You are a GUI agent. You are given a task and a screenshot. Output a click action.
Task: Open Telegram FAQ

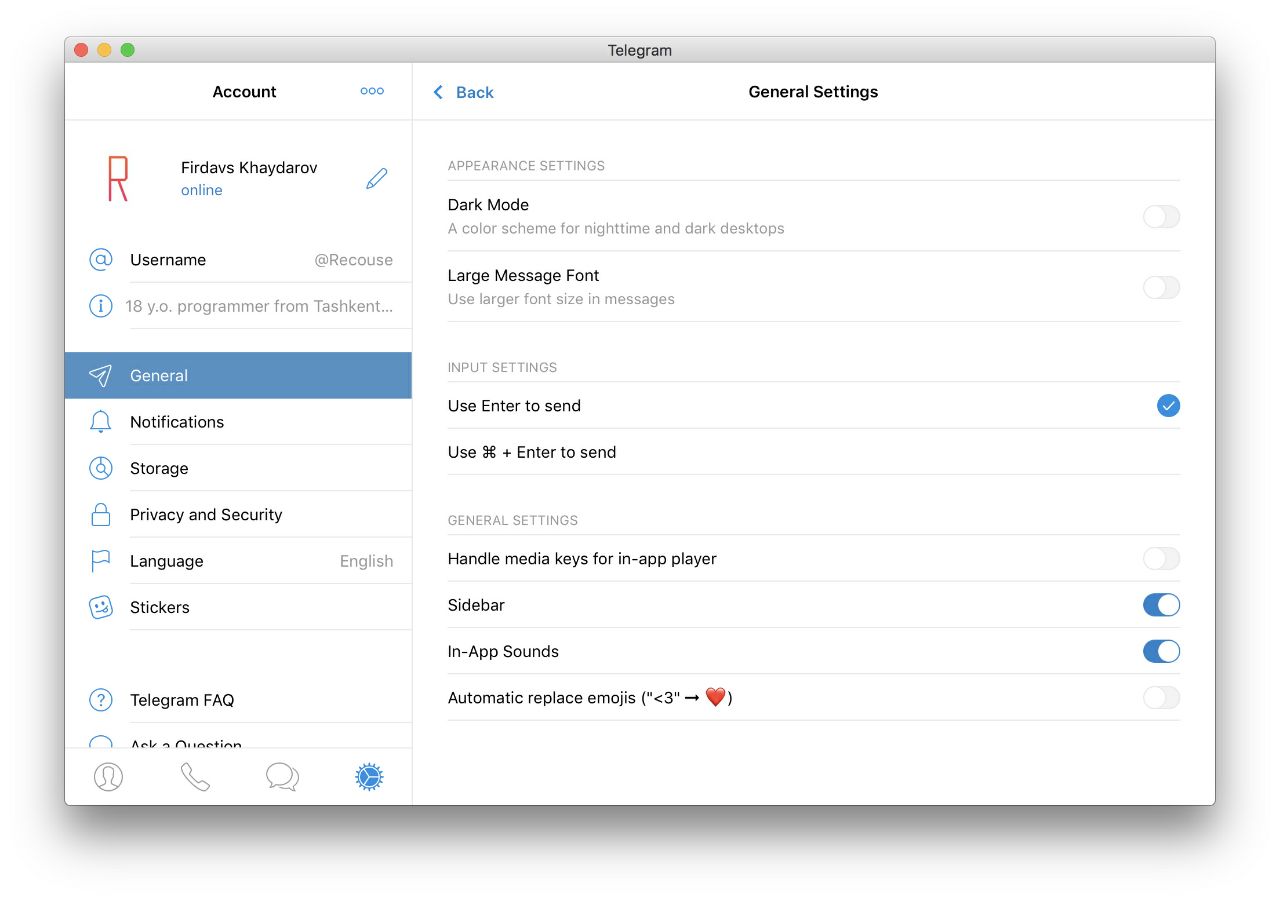coord(238,700)
